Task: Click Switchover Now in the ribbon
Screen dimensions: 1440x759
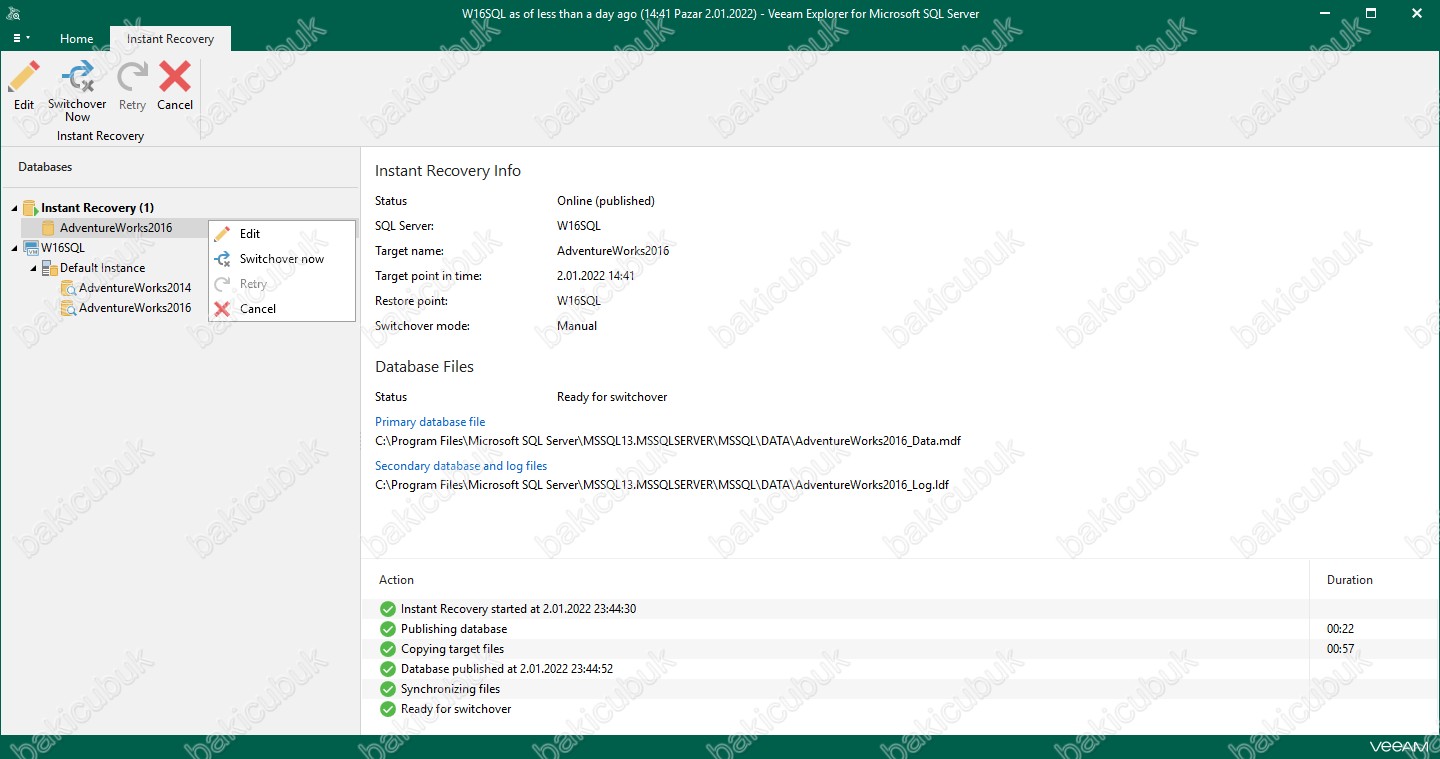Action: [77, 92]
